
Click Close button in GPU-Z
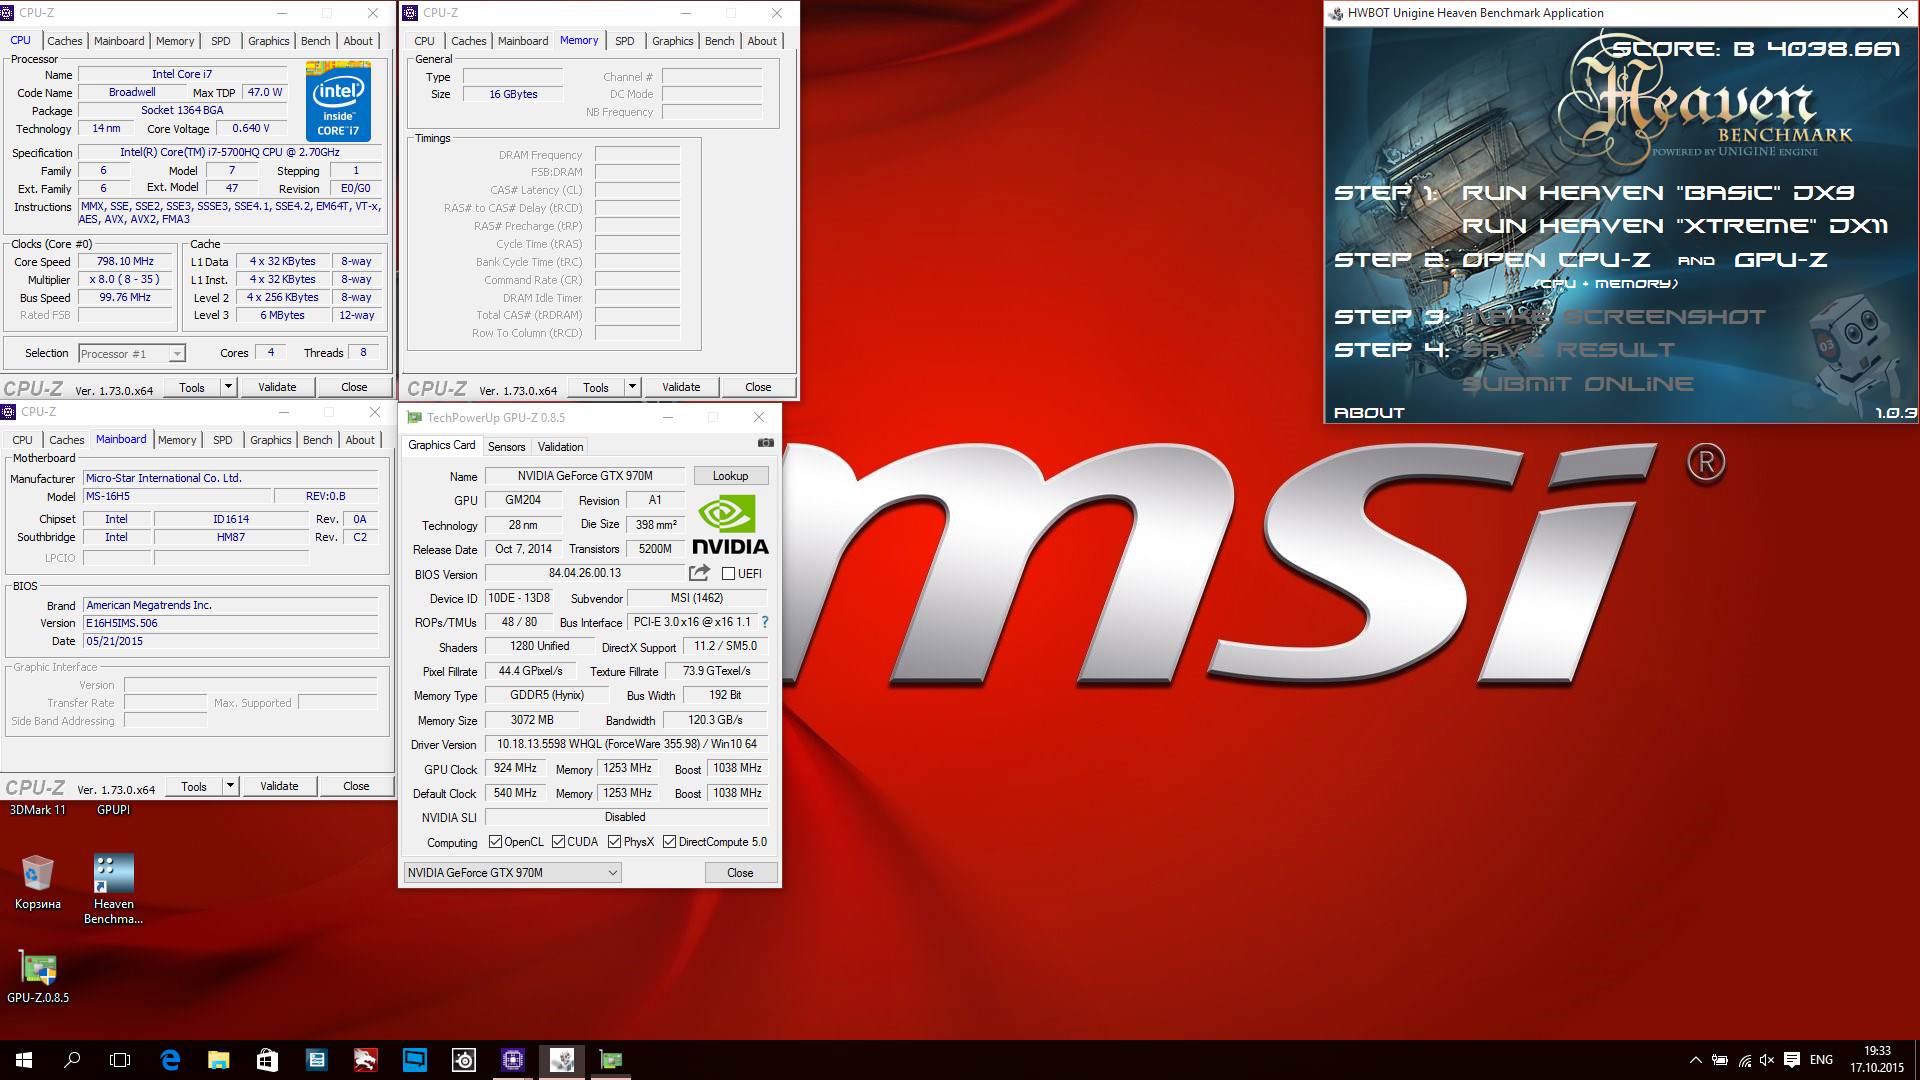pyautogui.click(x=740, y=873)
